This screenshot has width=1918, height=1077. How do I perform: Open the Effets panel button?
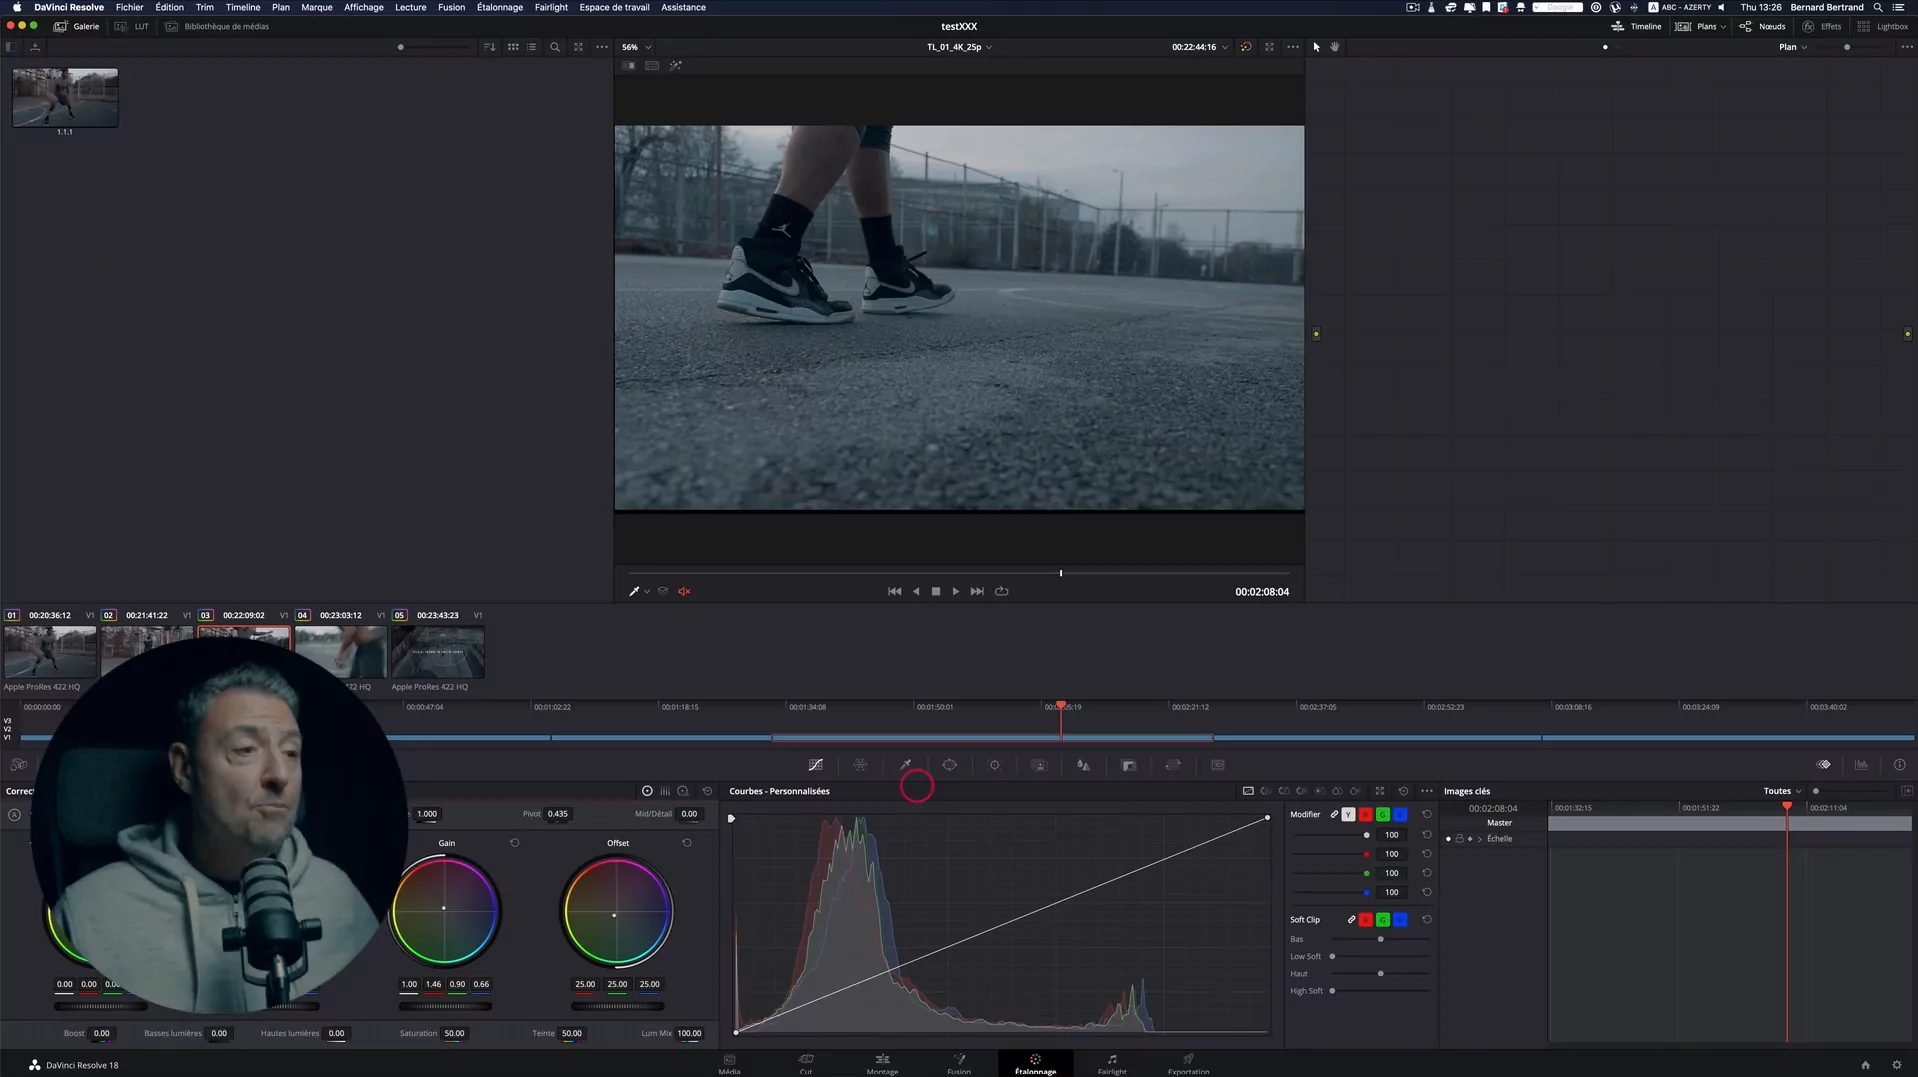coord(1822,27)
